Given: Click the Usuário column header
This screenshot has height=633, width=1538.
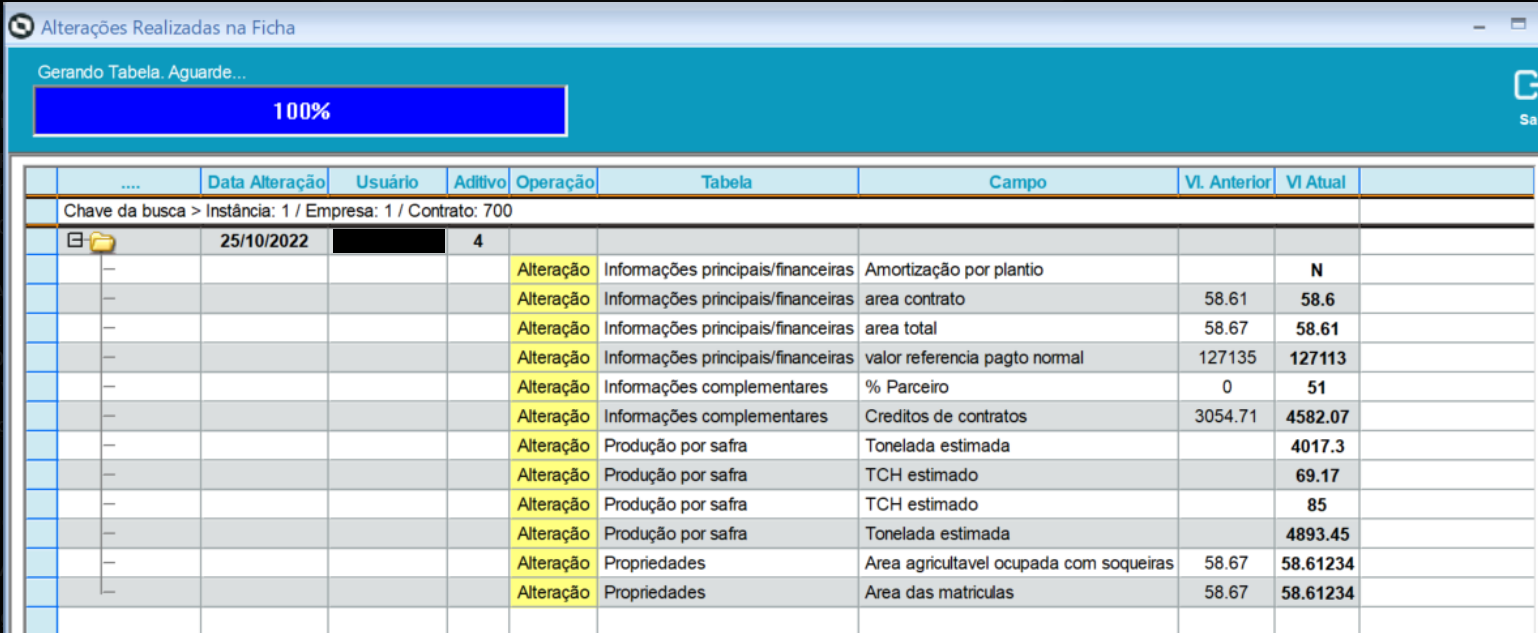Looking at the screenshot, I should point(387,182).
